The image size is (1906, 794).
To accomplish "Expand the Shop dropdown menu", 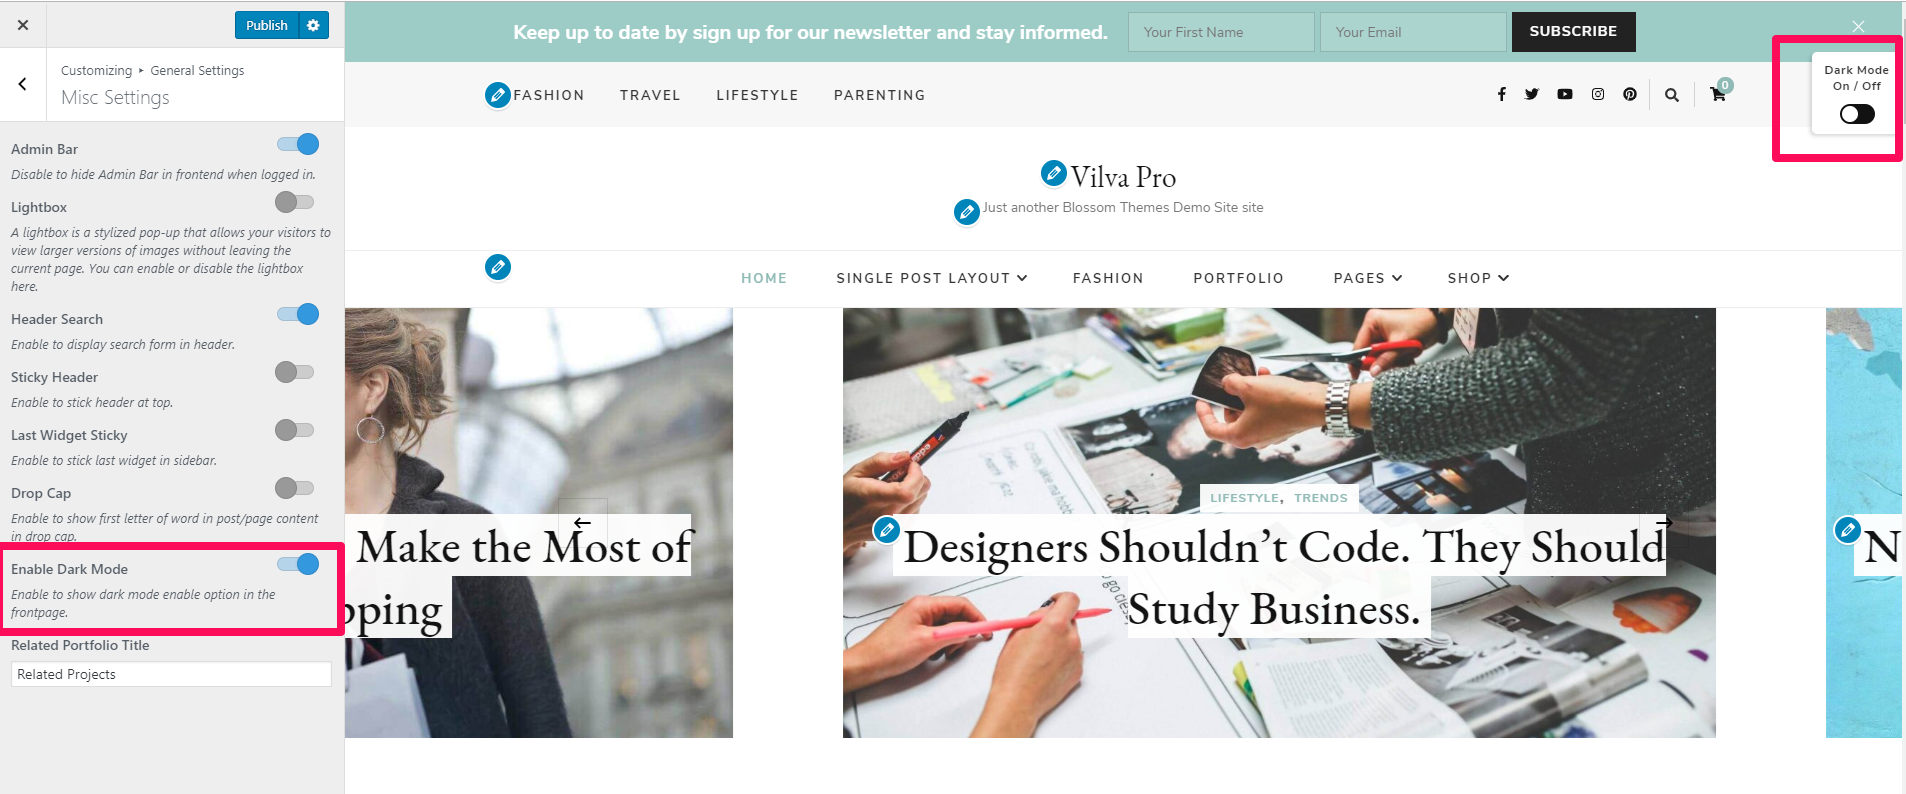I will [x=1478, y=278].
